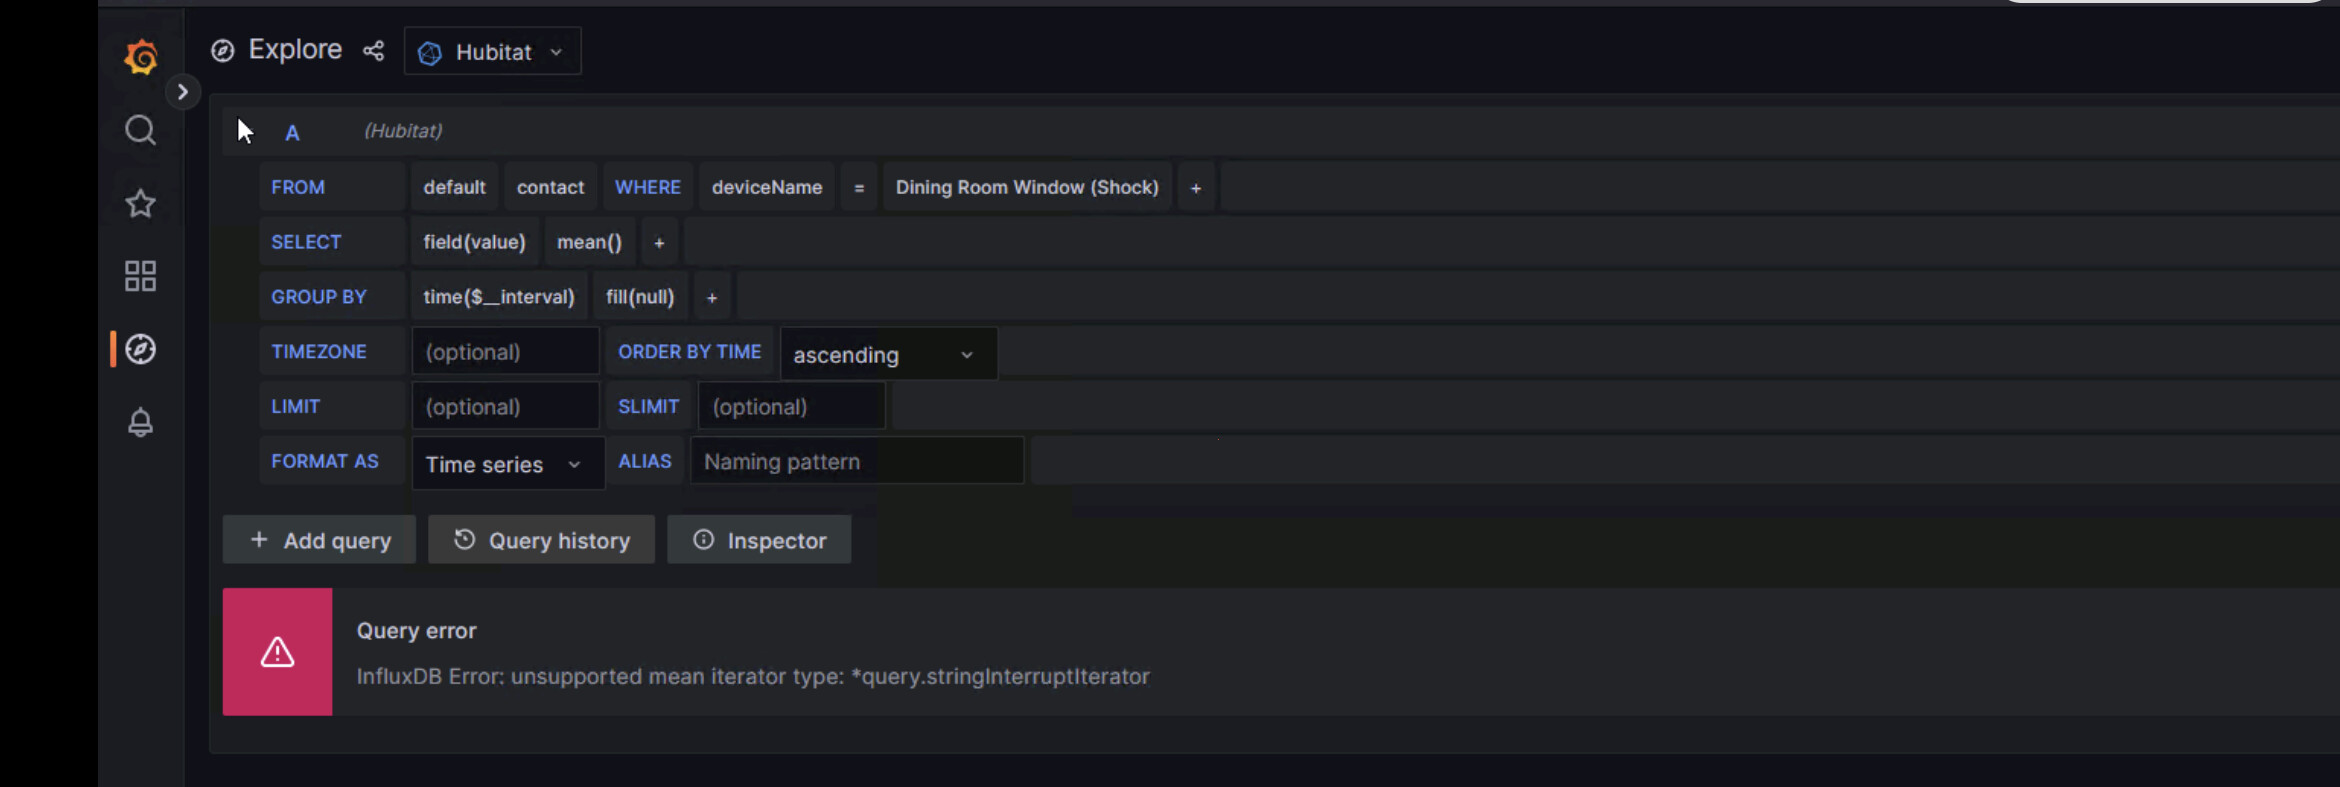This screenshot has height=787, width=2340.
Task: Focus the ALIAS naming pattern field
Action: [x=857, y=461]
